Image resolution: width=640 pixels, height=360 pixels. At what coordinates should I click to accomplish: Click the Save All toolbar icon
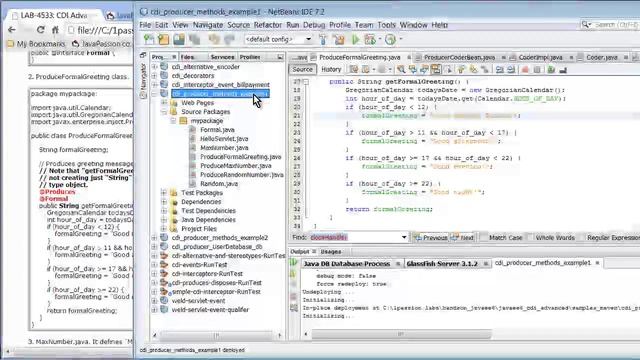pos(194,40)
